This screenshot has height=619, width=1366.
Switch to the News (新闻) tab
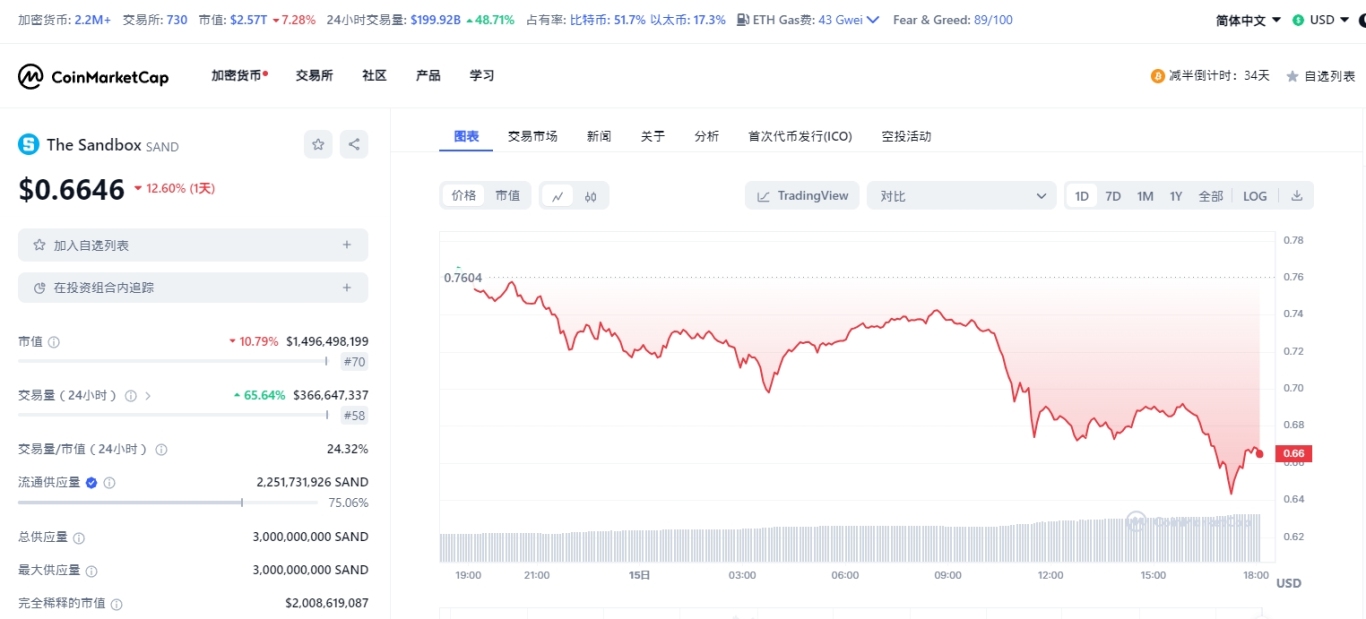click(599, 136)
